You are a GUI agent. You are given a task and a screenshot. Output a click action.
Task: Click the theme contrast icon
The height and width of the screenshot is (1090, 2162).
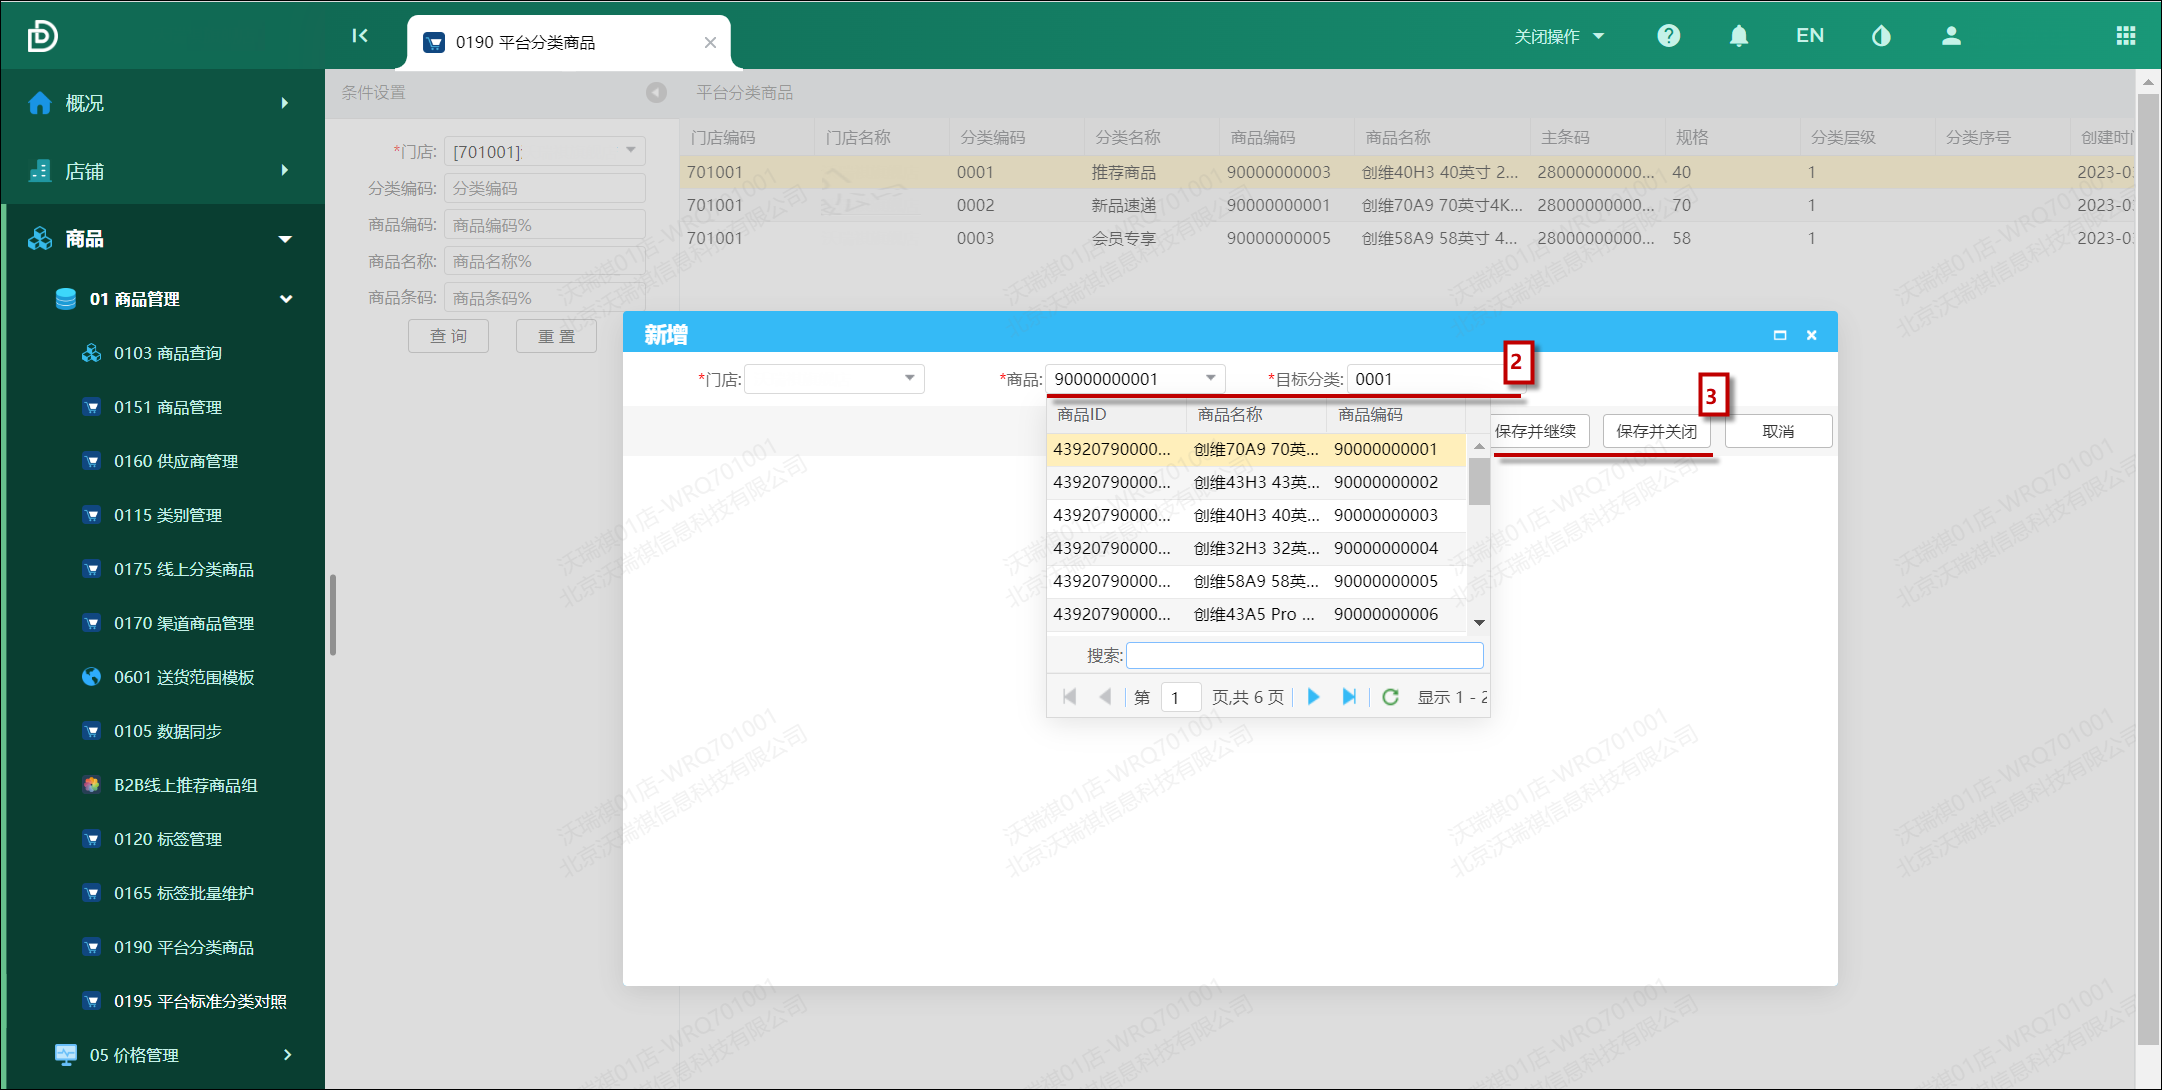pyautogui.click(x=1881, y=36)
